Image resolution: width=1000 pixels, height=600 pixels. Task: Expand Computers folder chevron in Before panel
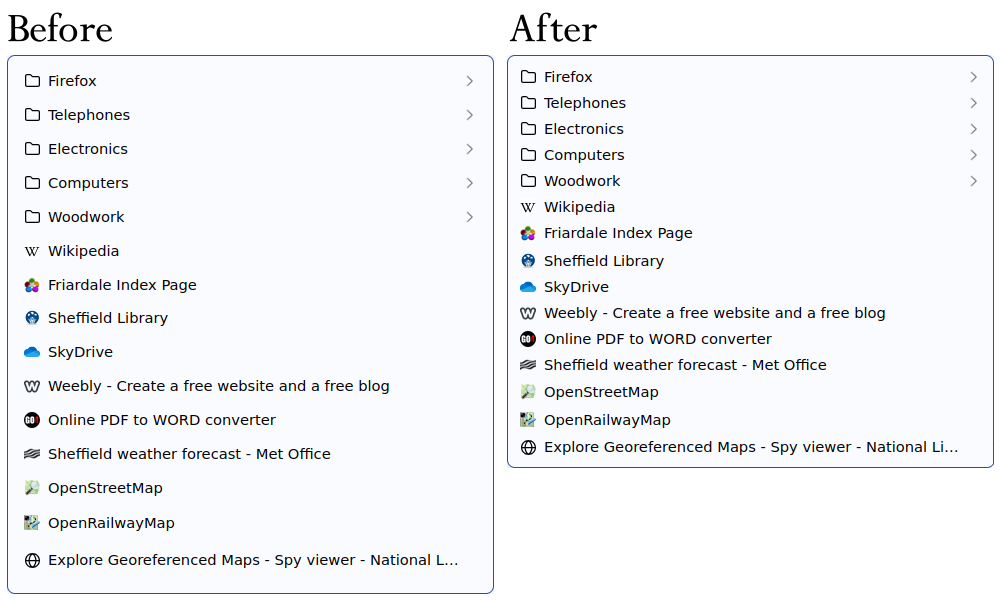tap(469, 183)
